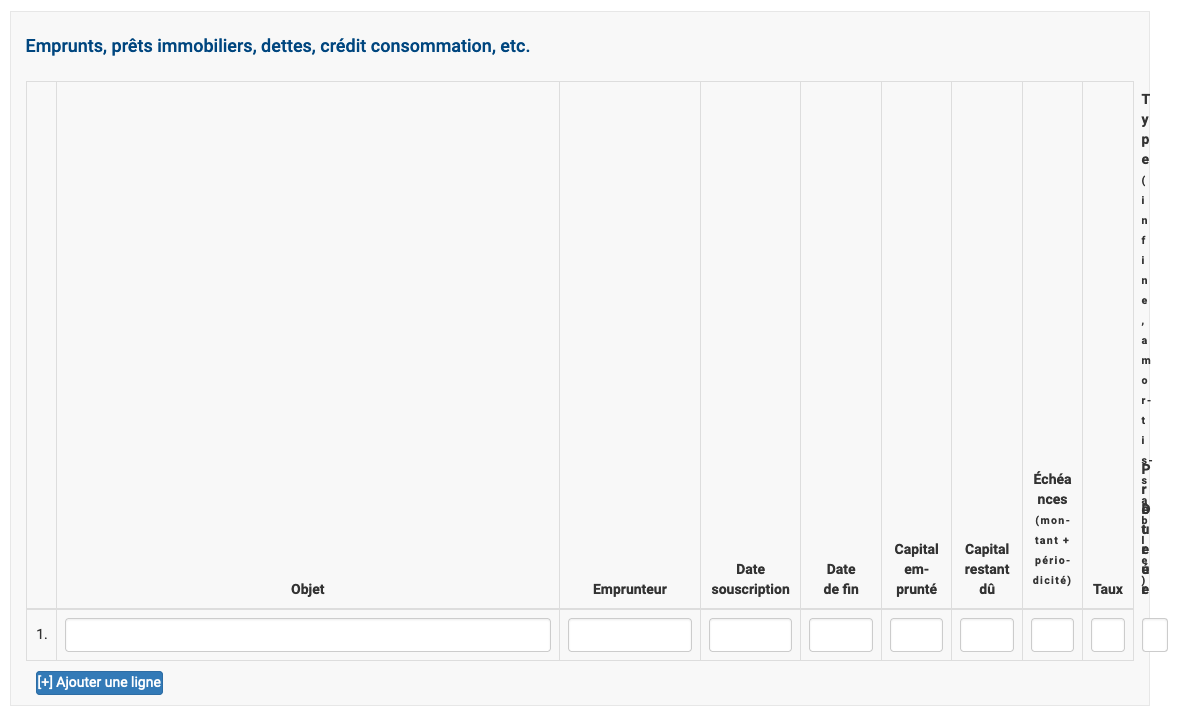Click the Taux column header

tap(1108, 589)
